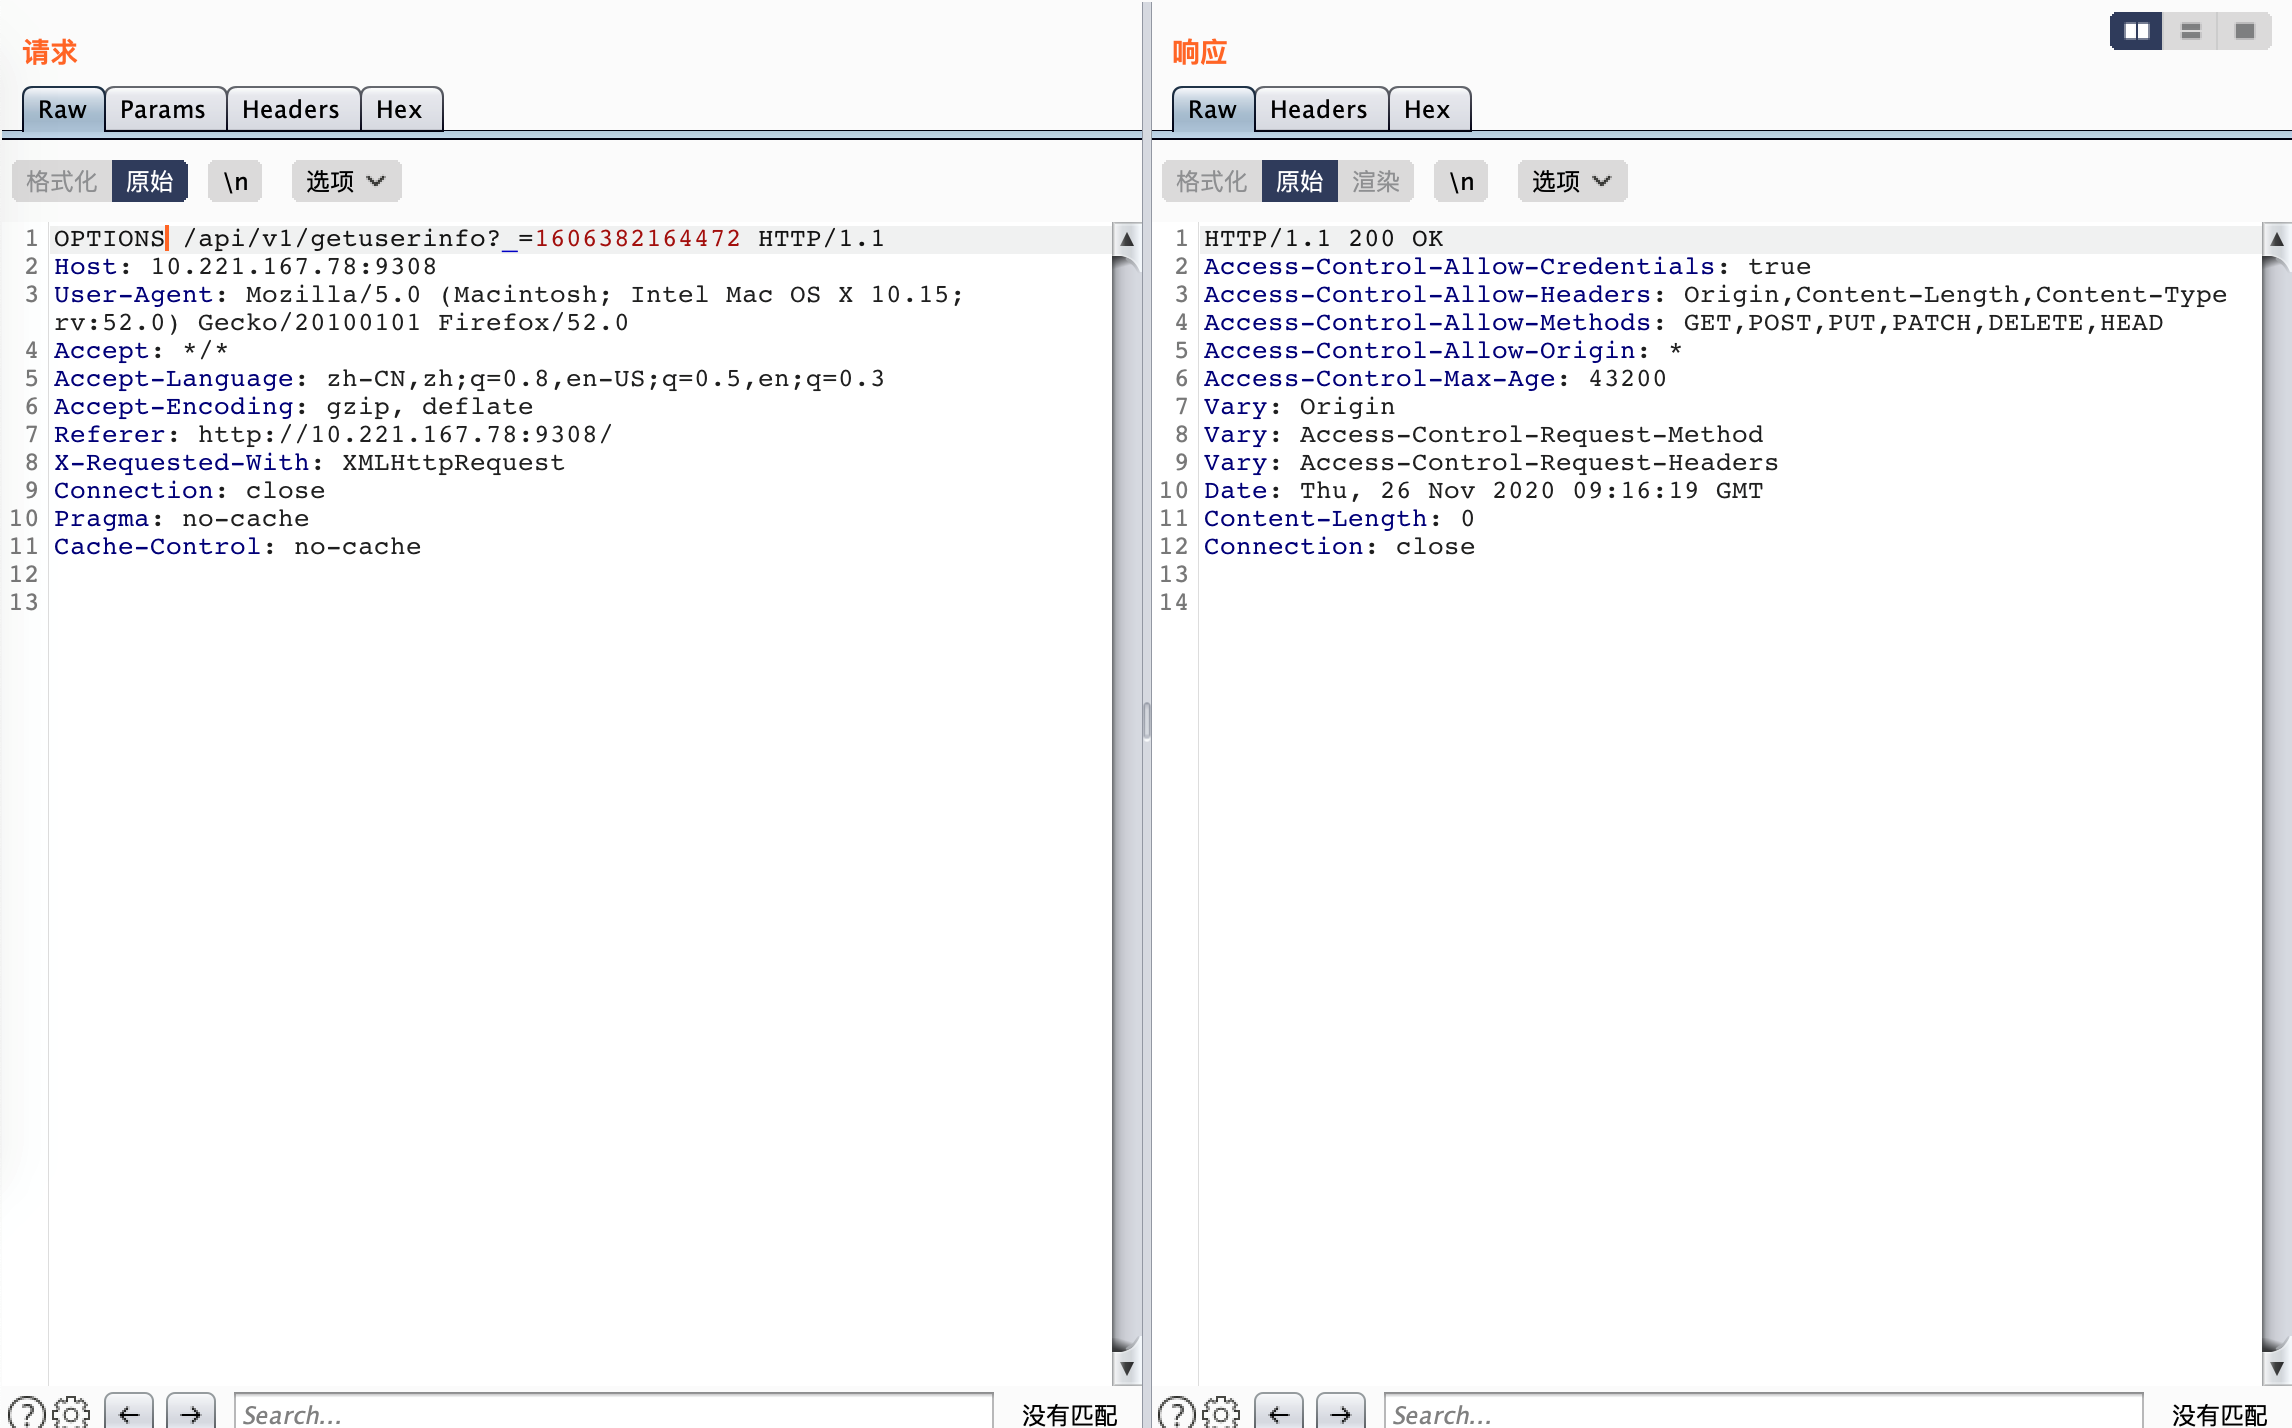Toggle request 格式化 (pretty) view

coord(62,181)
